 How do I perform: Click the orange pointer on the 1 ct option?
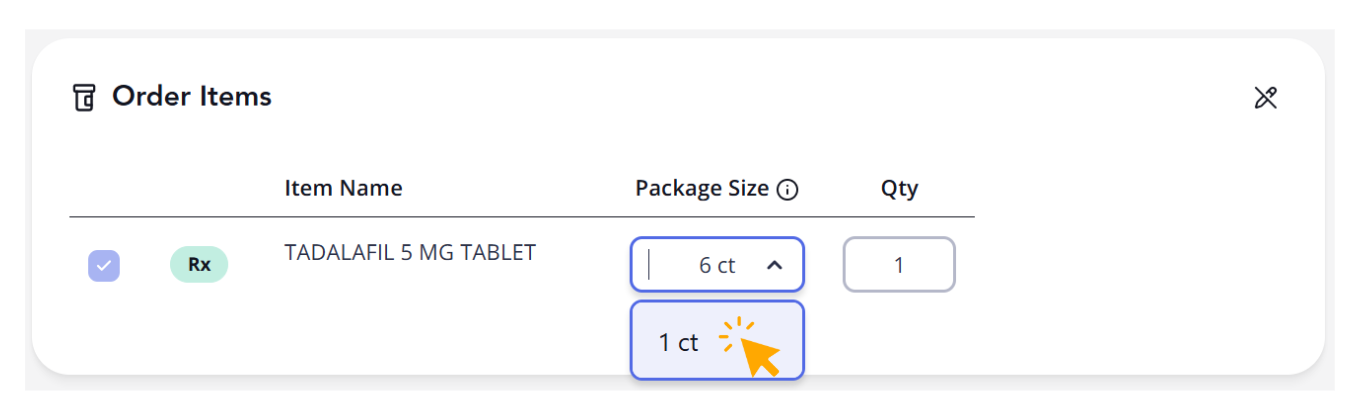click(760, 355)
